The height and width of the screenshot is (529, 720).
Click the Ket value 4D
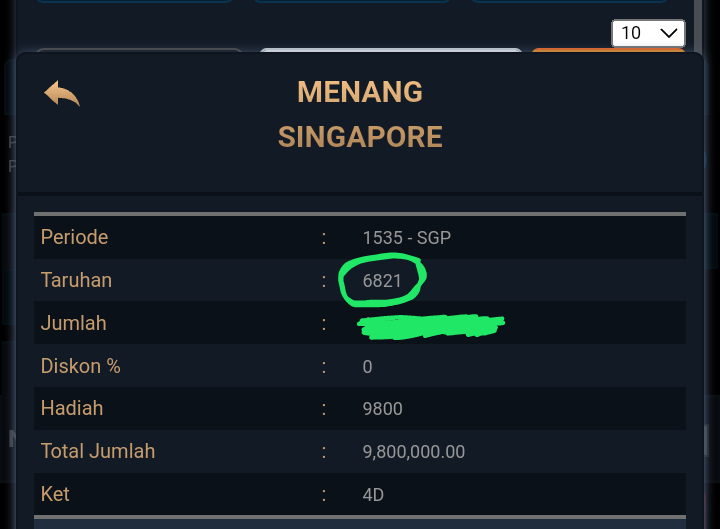coord(373,495)
